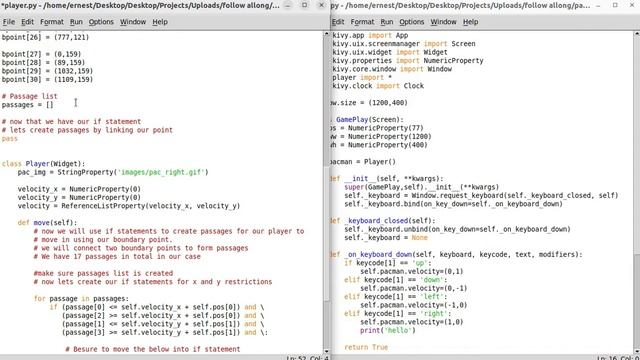This screenshot has height=360, width=640.
Task: Click the 'velocity_x = NumericProperty(0)' line
Action: point(79,189)
